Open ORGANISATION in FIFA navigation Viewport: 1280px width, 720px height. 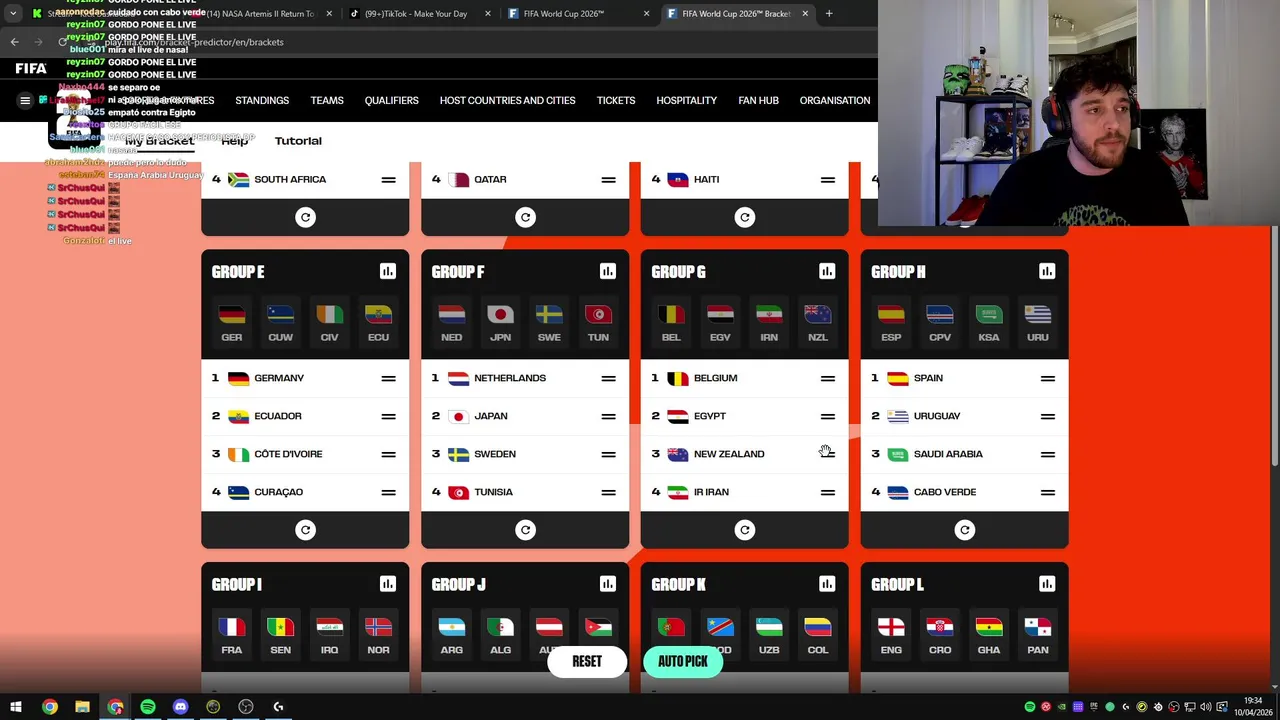(835, 100)
